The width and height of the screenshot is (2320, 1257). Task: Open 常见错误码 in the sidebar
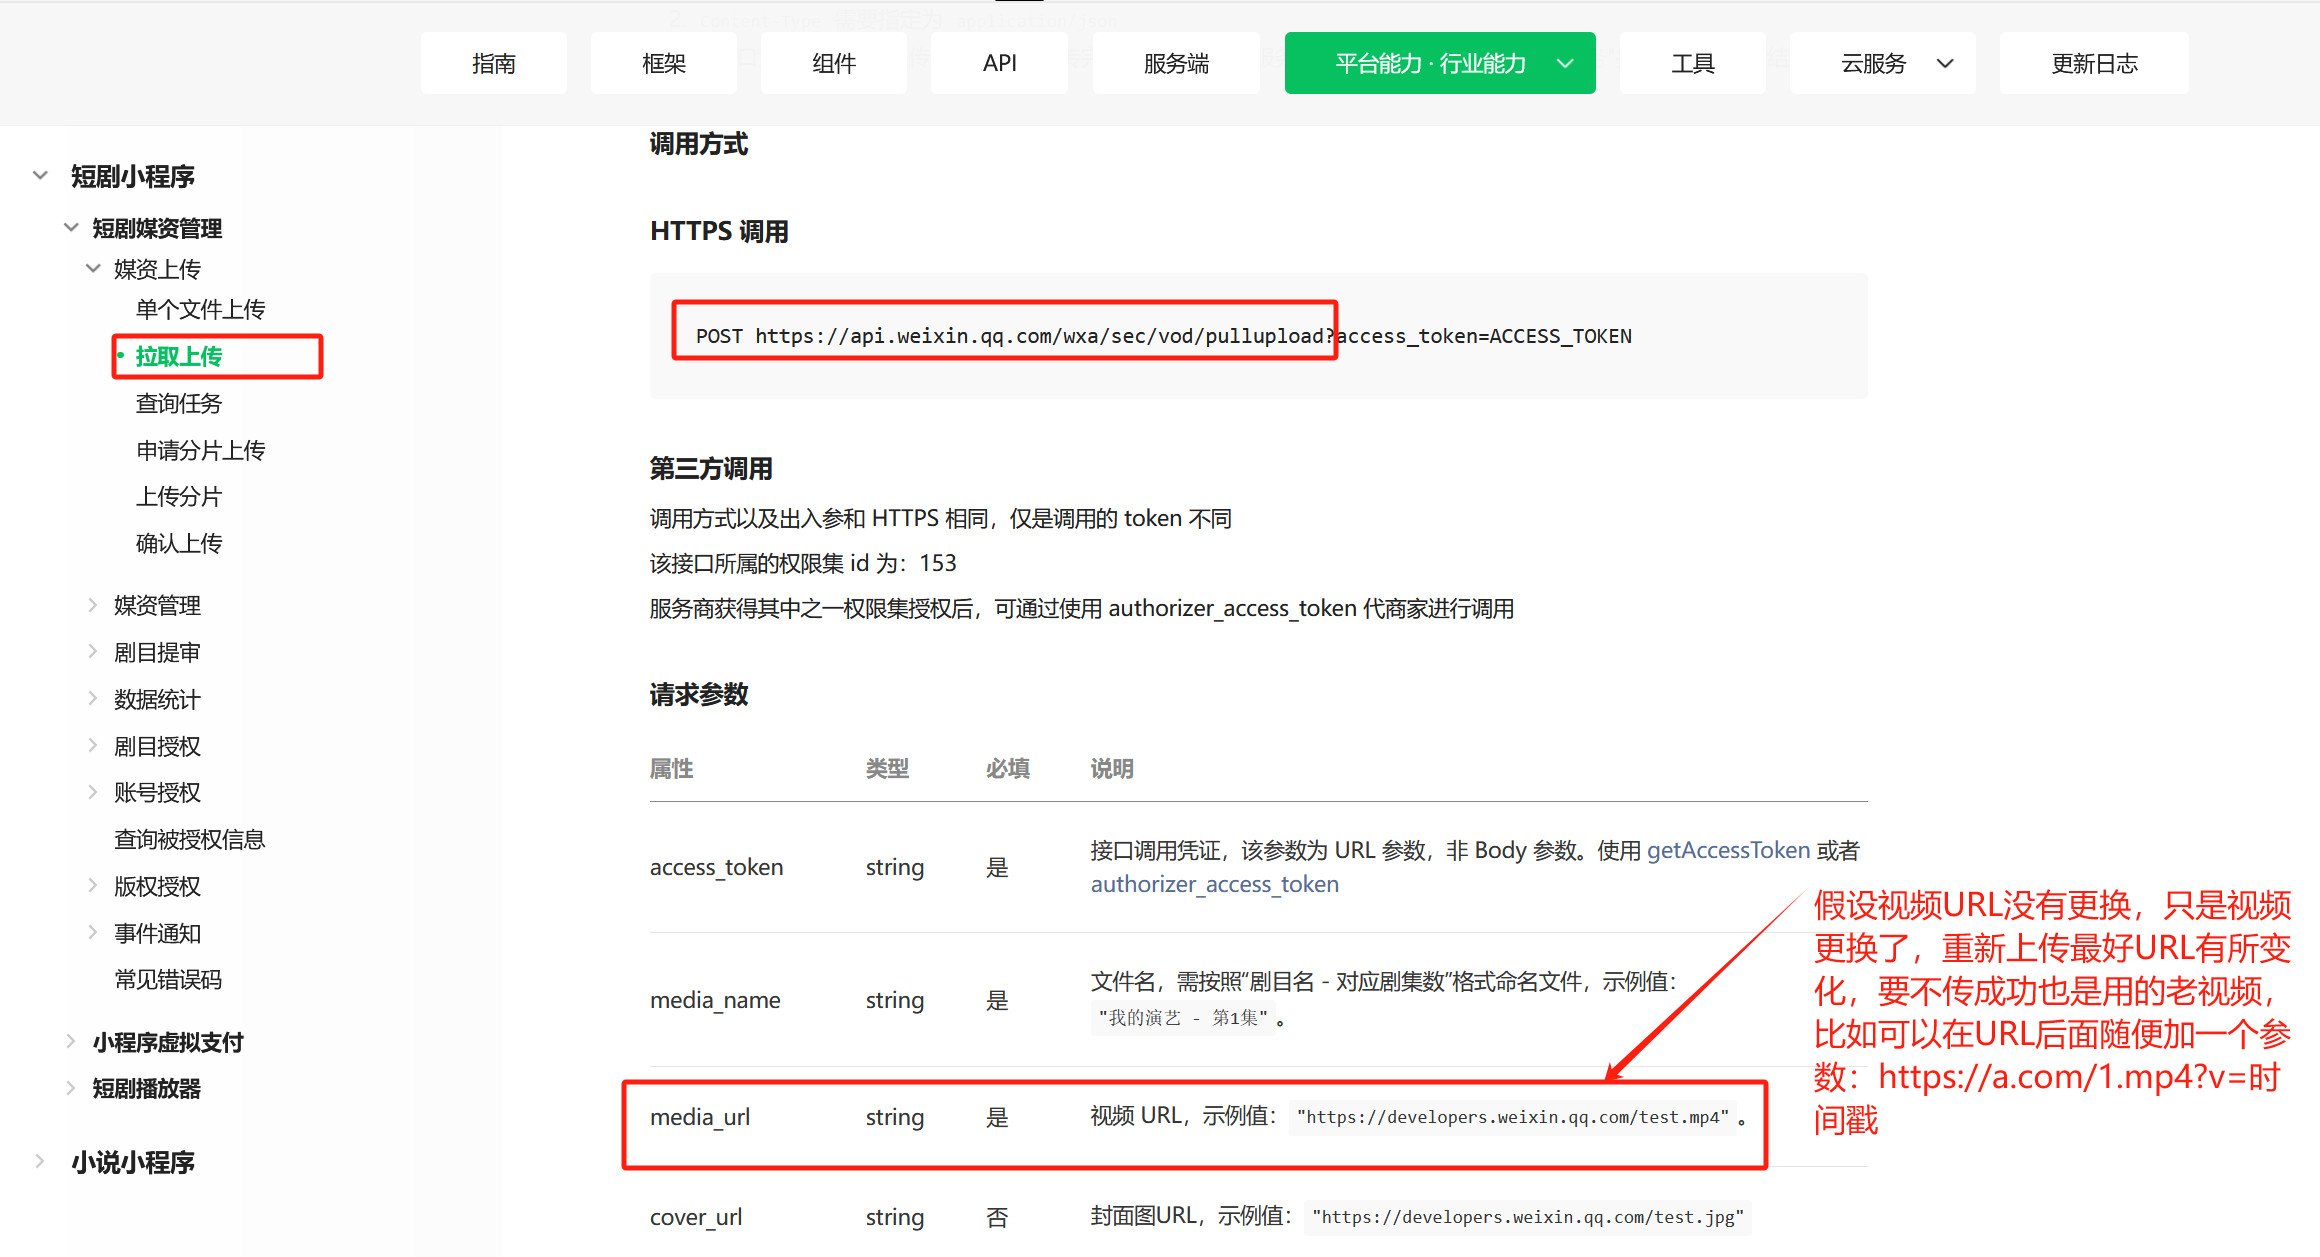pyautogui.click(x=167, y=979)
